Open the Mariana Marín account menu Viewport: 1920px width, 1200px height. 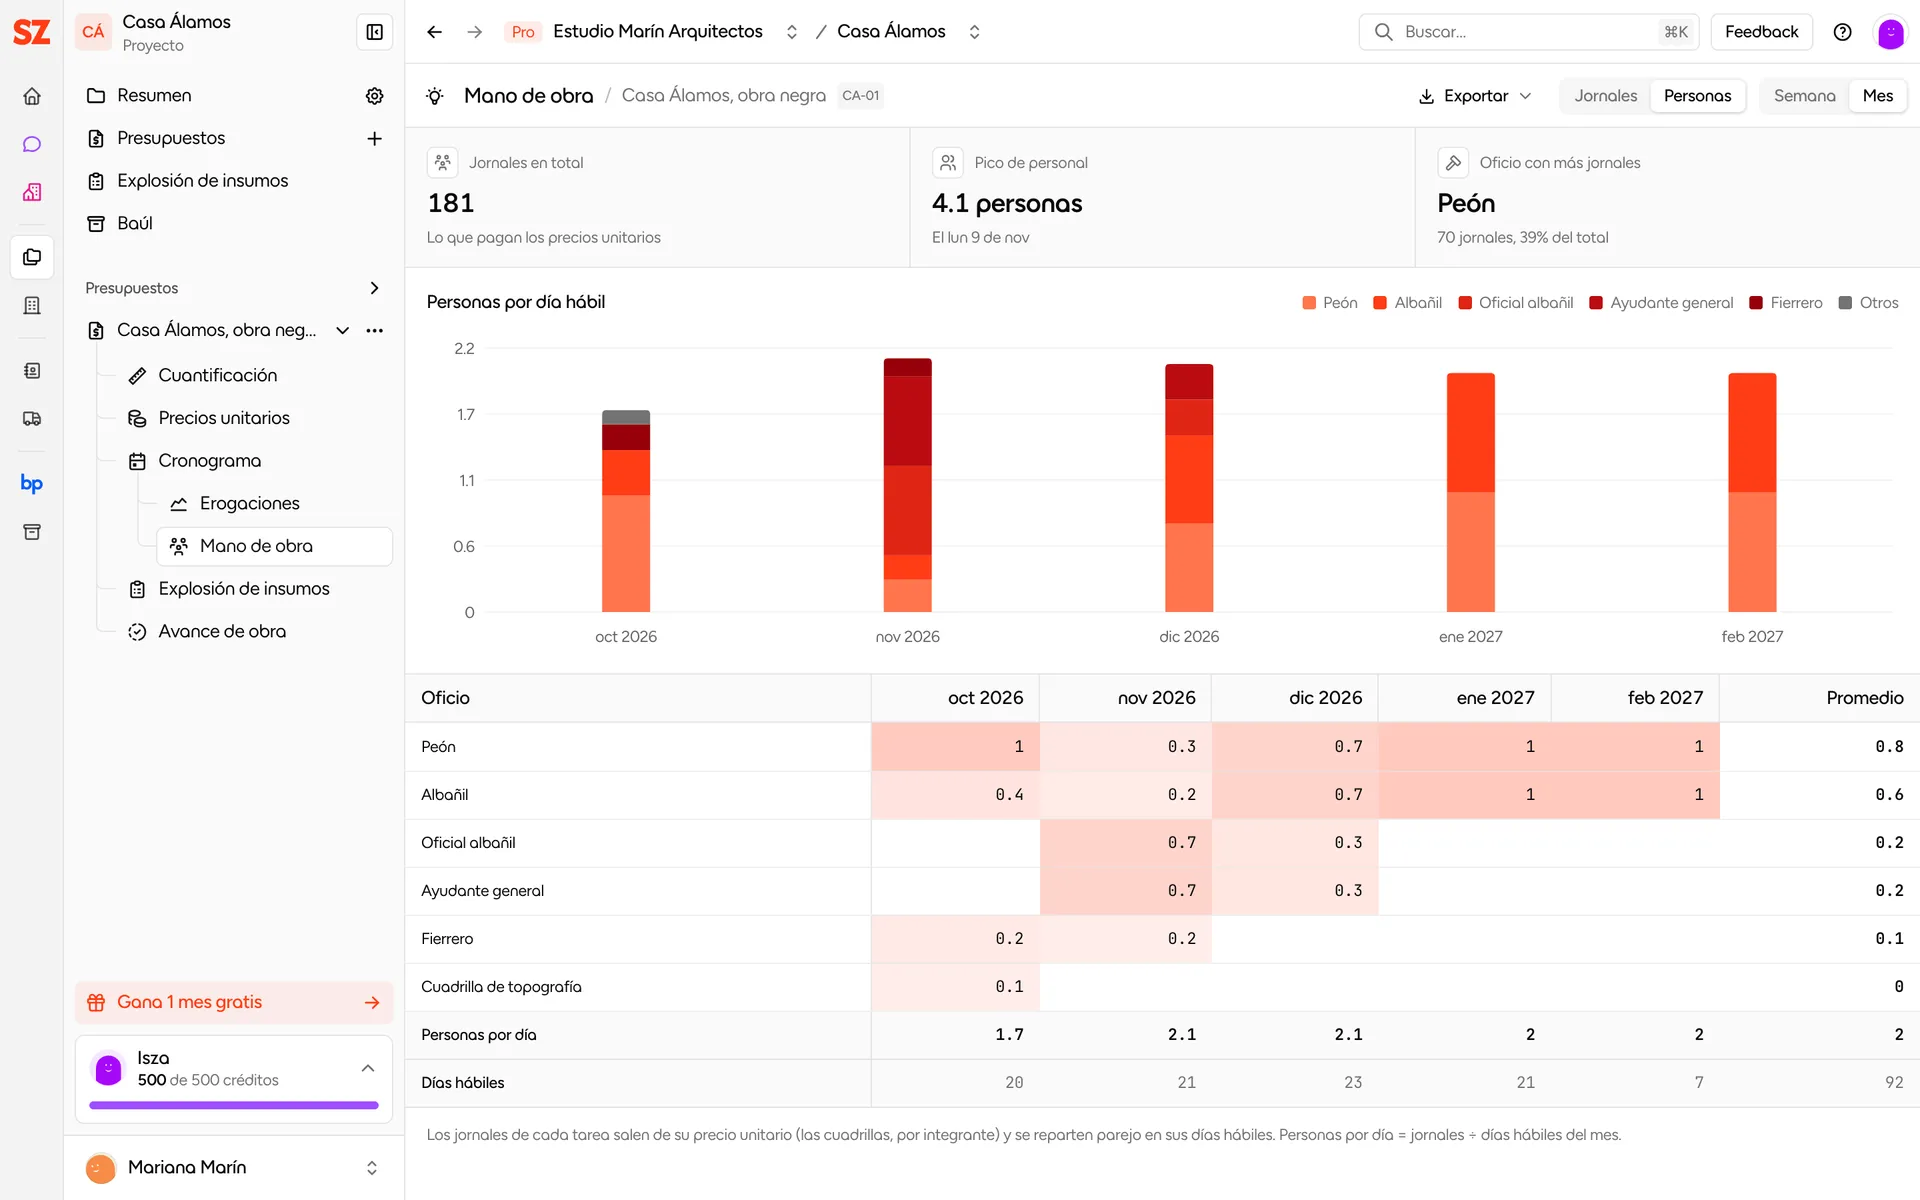[x=234, y=1167]
